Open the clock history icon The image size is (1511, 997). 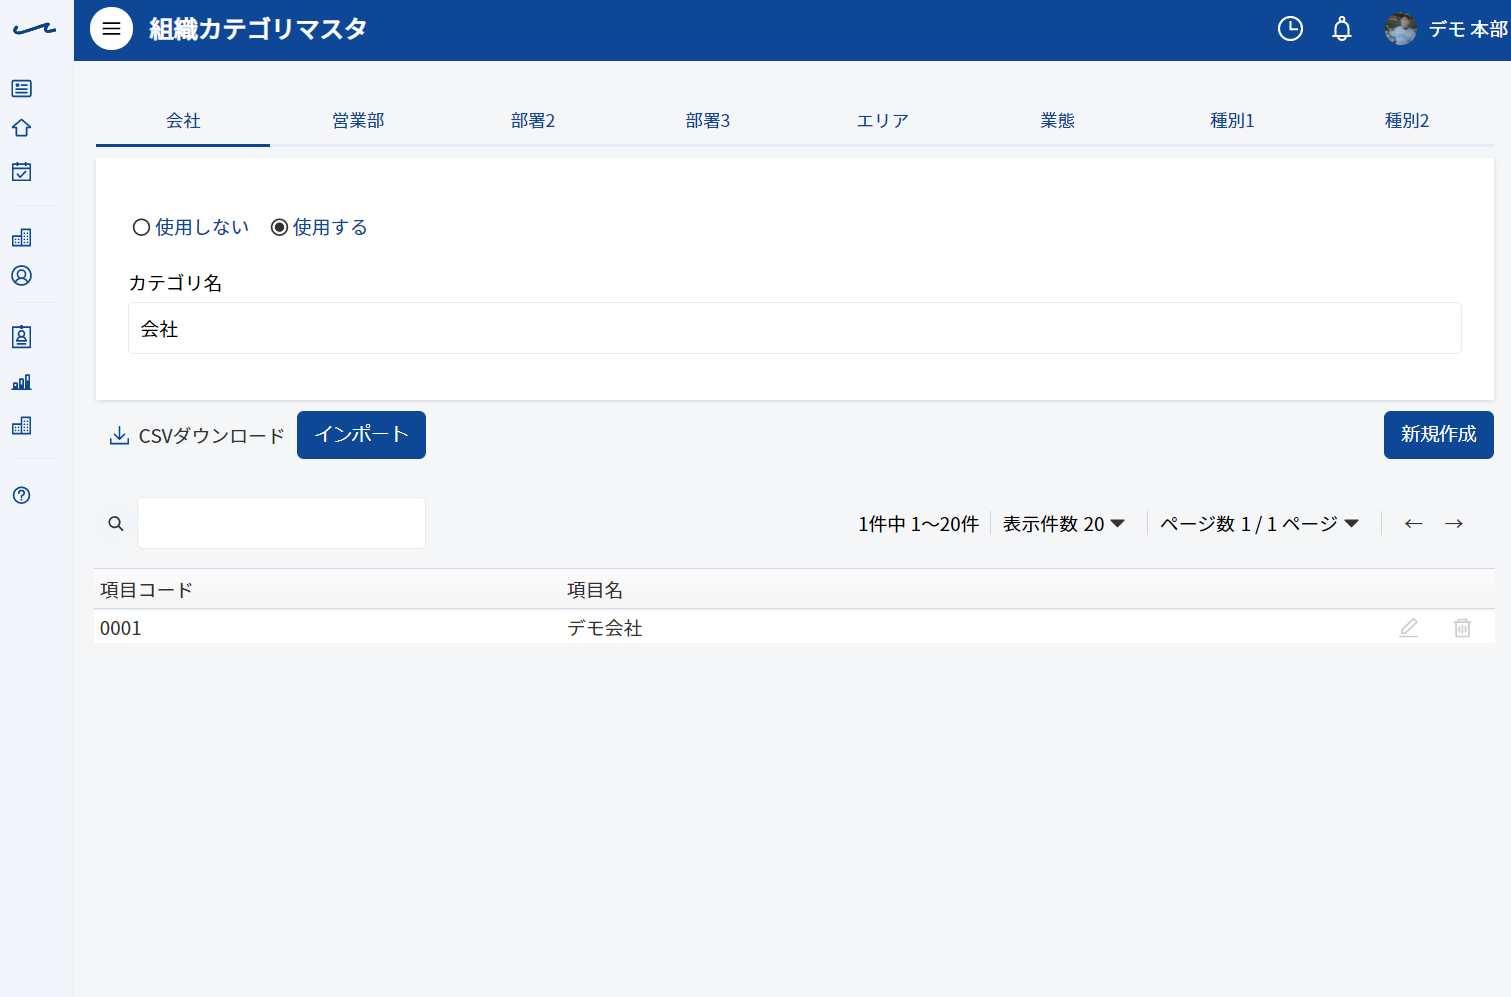(x=1290, y=29)
